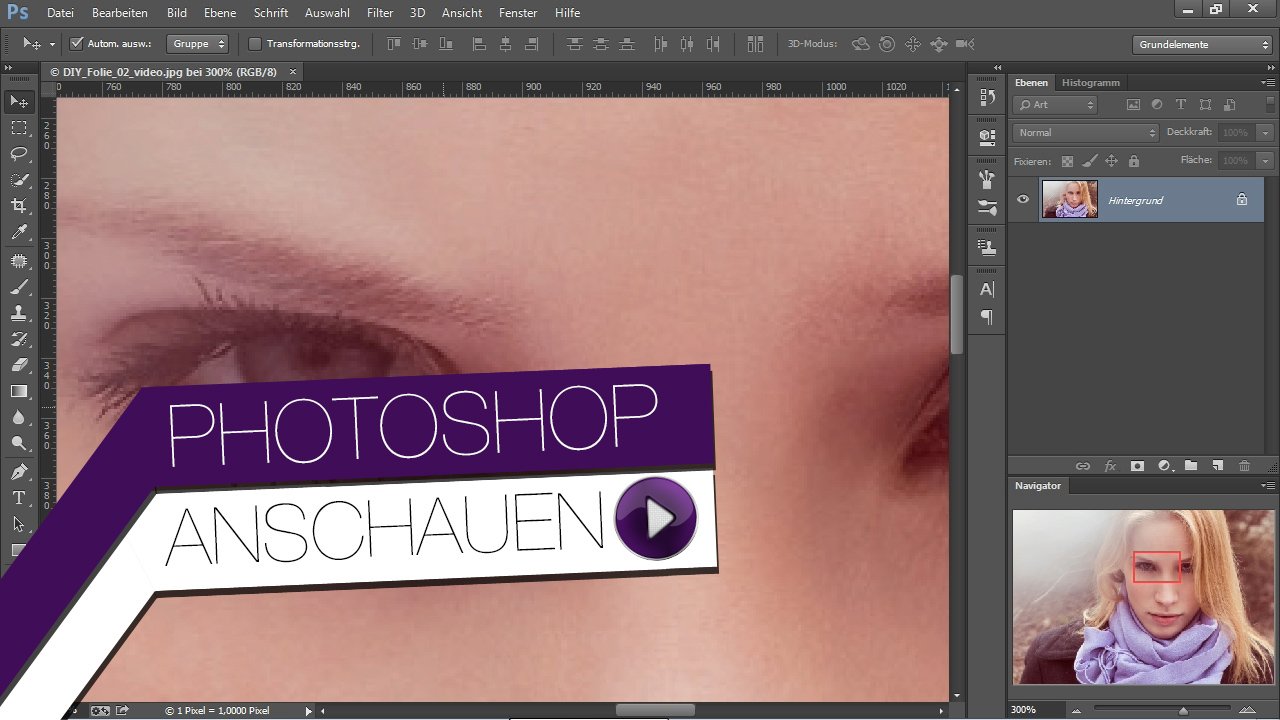
Task: Select the Spot Healing Brush tool
Action: [x=19, y=261]
